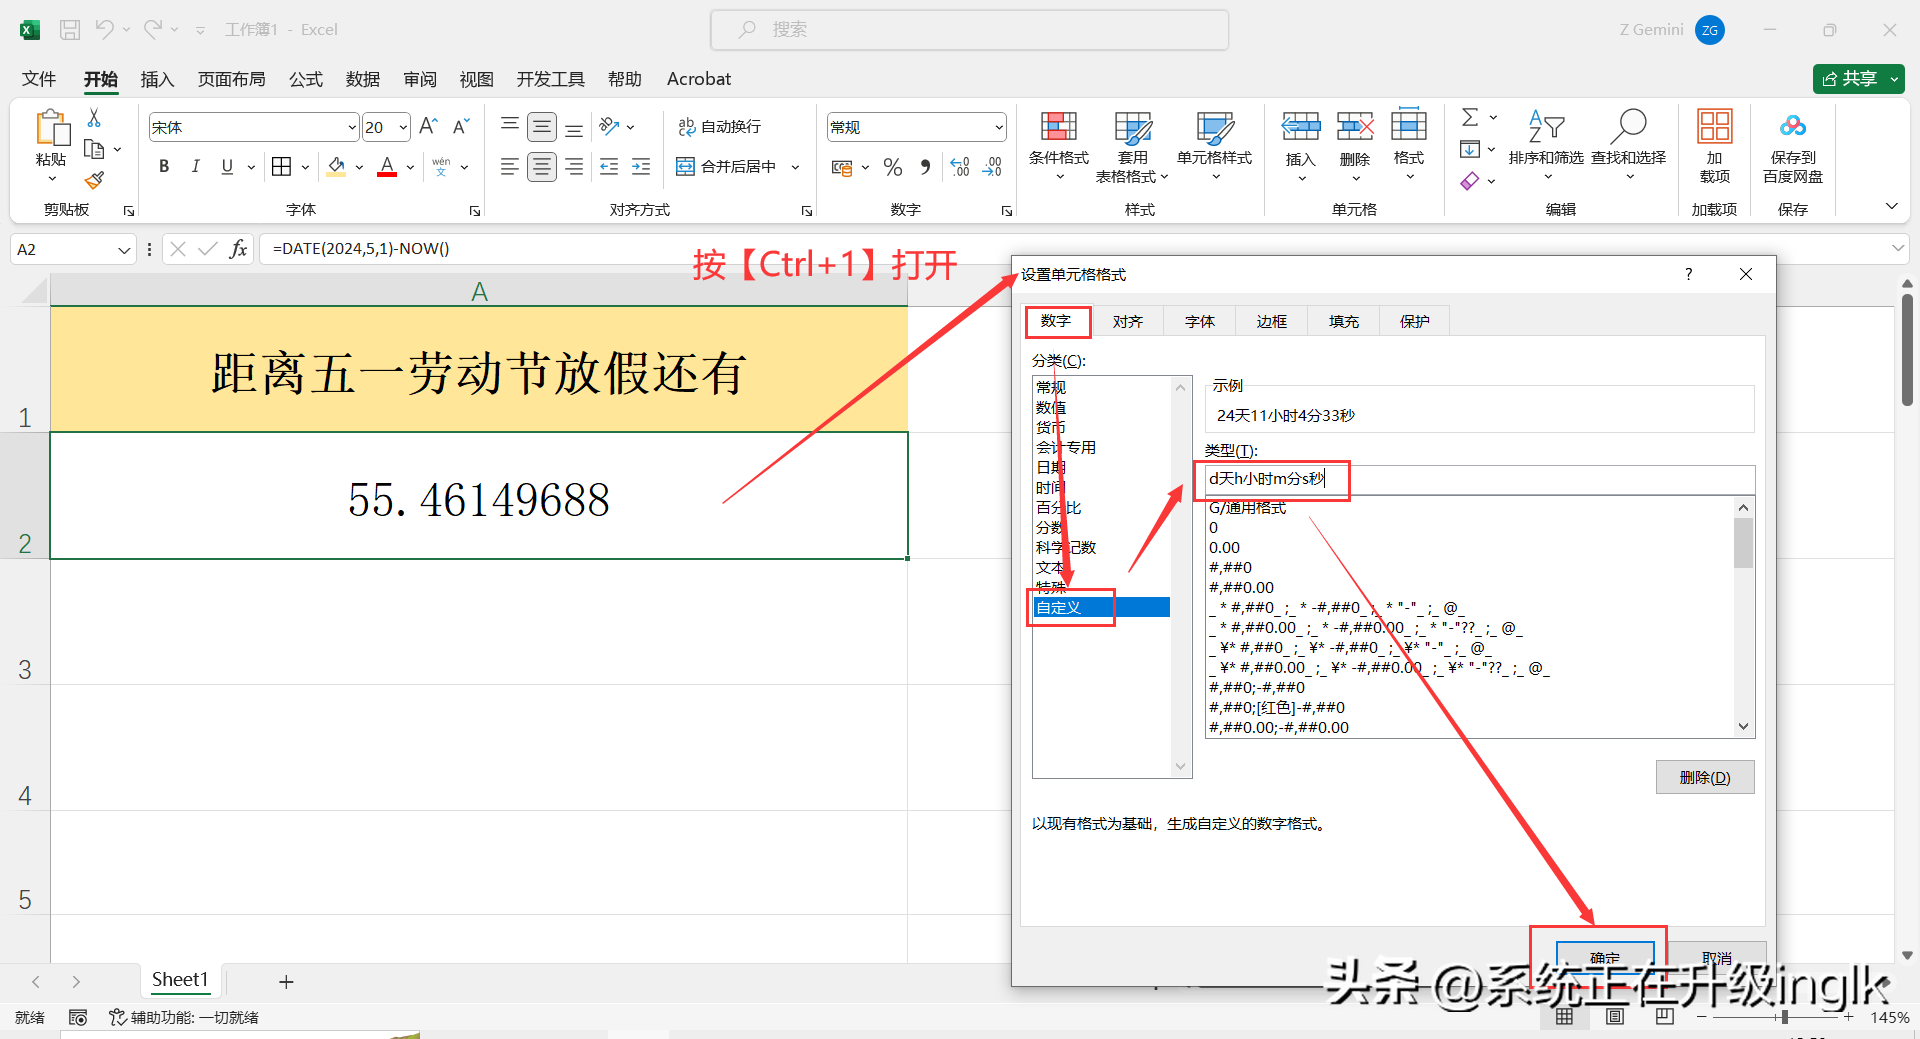
Task: Click the type list scrollbar down arrow
Action: (1744, 727)
